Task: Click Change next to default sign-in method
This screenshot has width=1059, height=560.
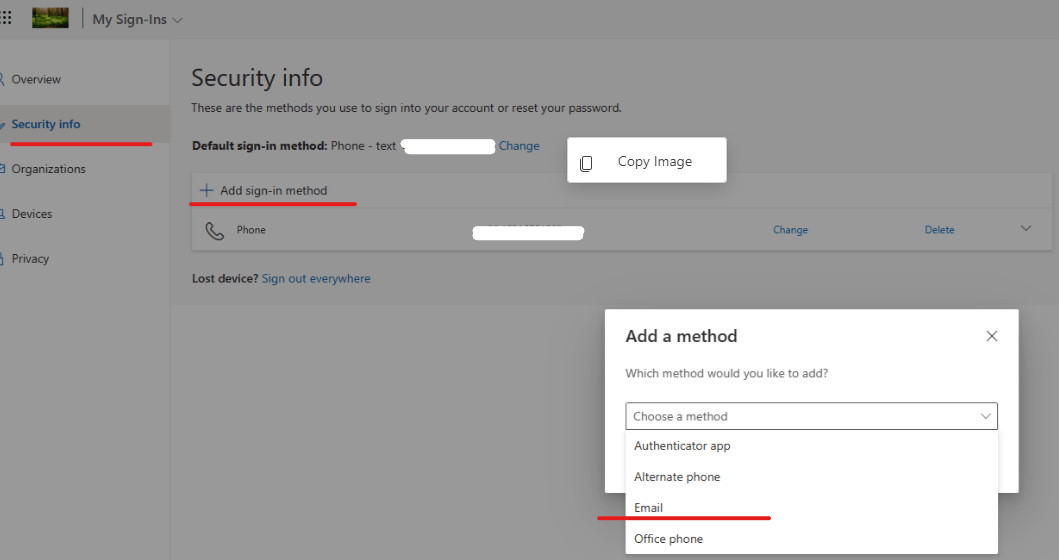Action: click(x=519, y=146)
